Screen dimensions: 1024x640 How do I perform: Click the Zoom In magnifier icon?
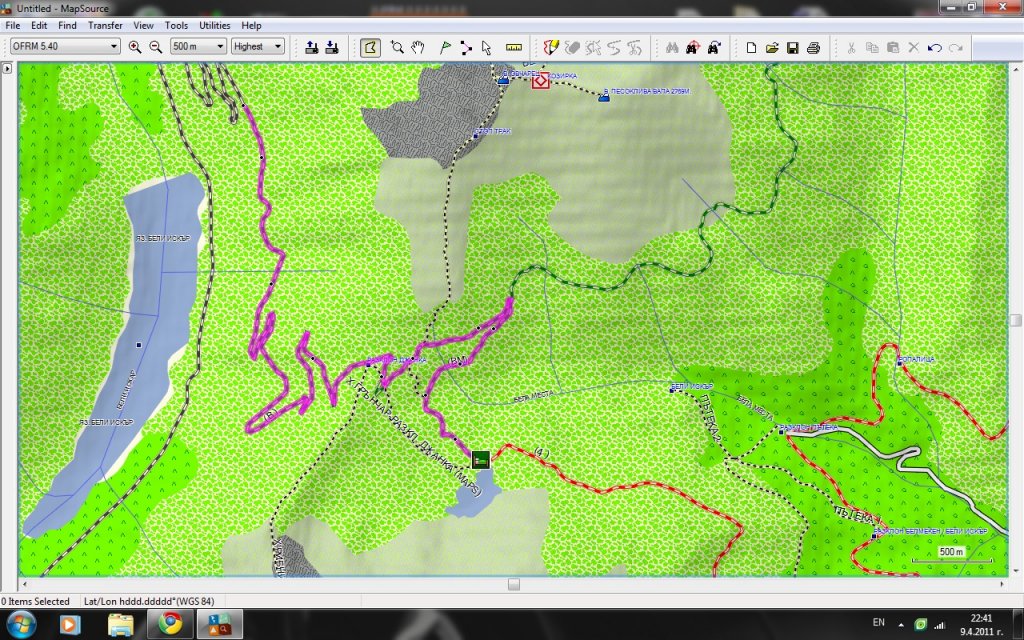tap(135, 47)
